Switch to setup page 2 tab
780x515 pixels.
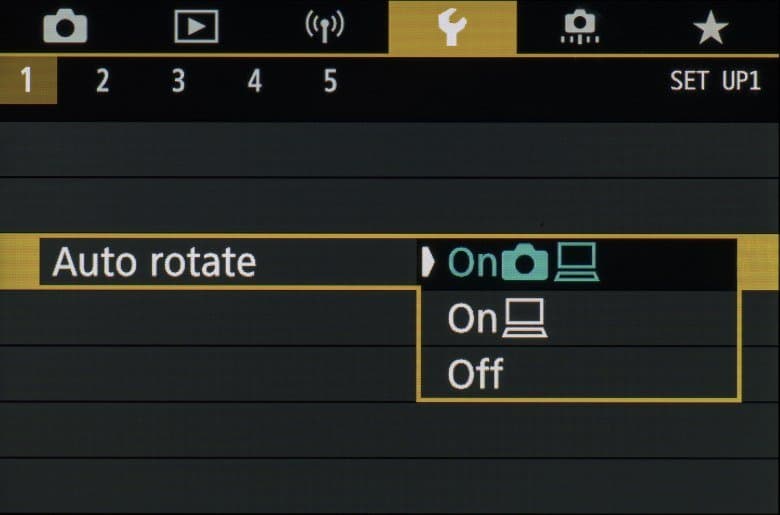click(x=102, y=81)
